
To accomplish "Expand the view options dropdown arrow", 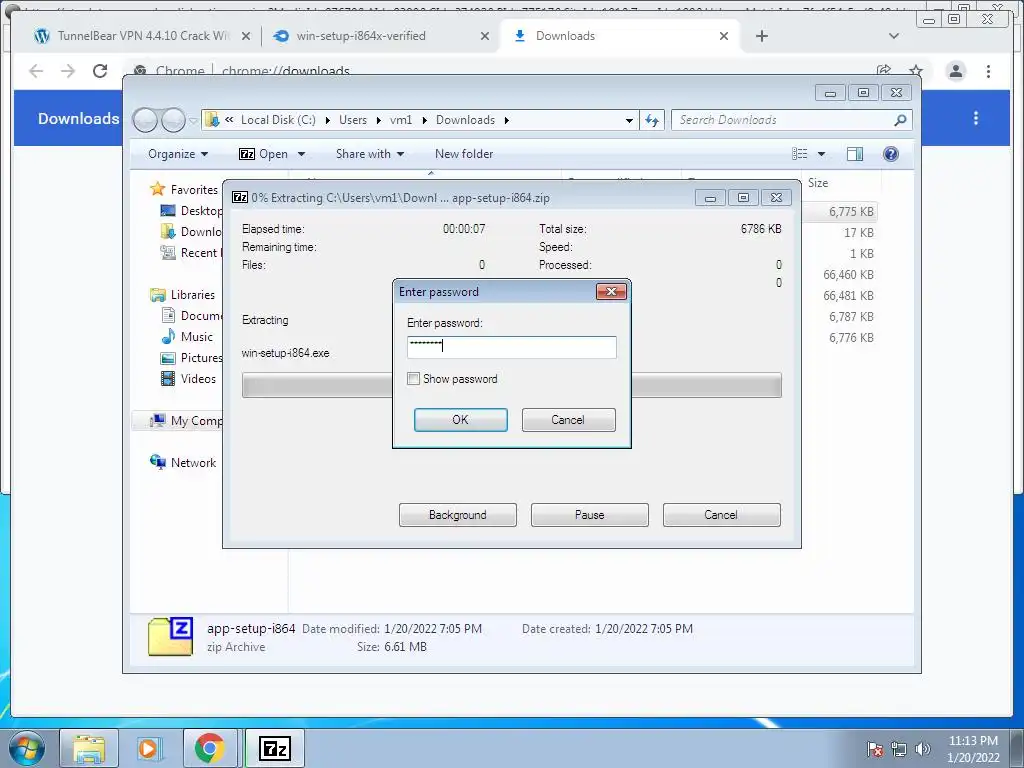I will [x=822, y=154].
